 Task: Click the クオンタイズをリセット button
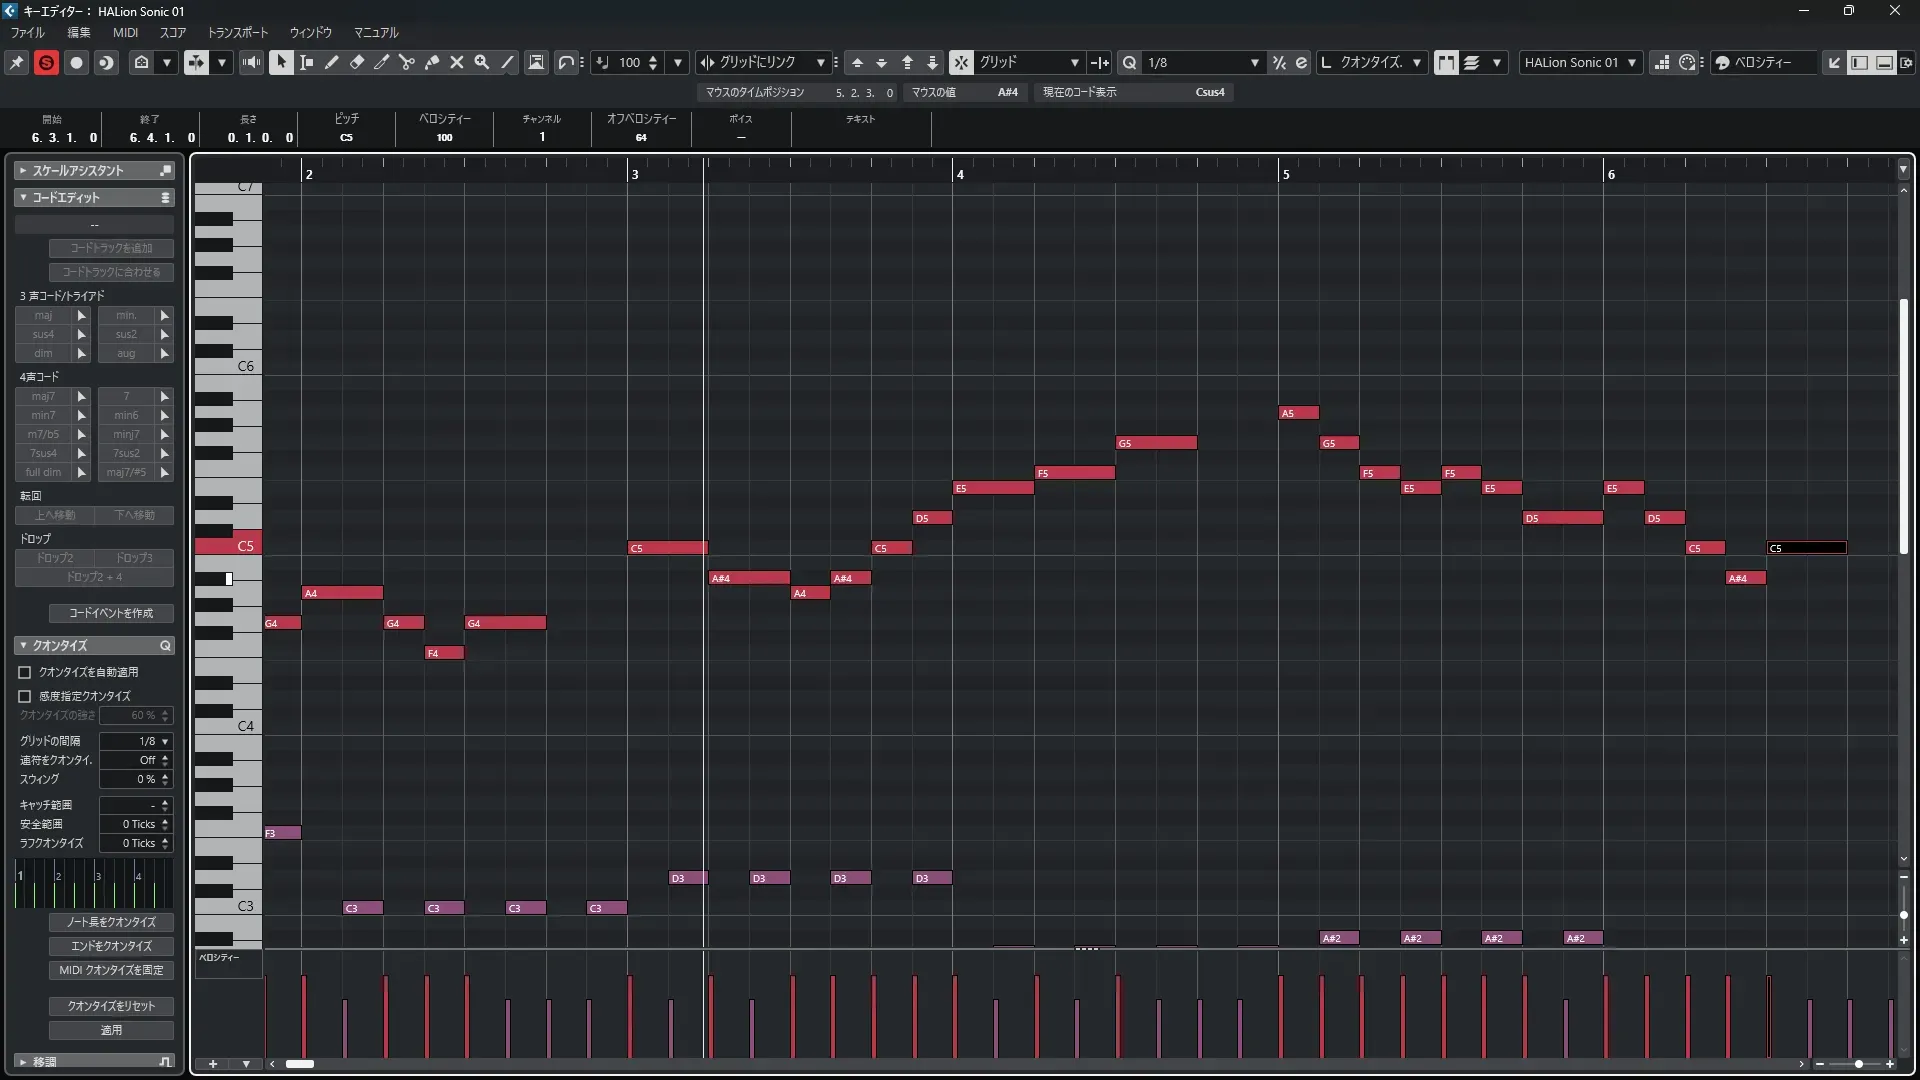pos(111,1006)
